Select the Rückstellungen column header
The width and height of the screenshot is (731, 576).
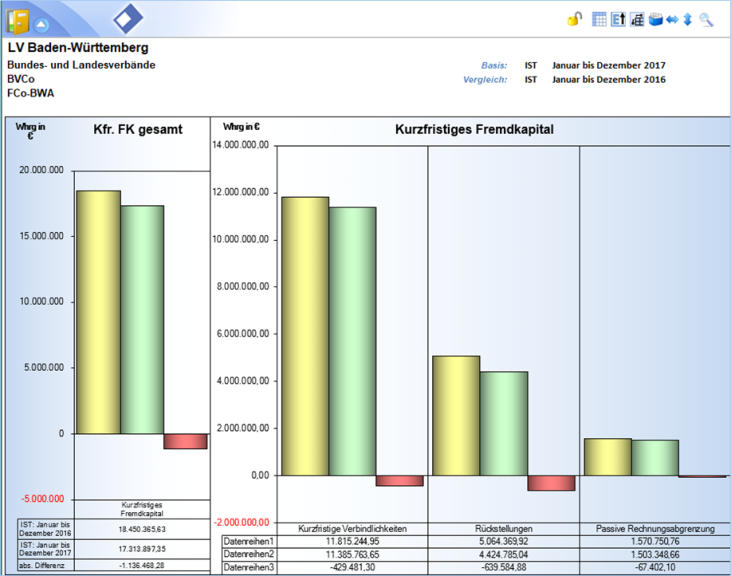click(504, 528)
